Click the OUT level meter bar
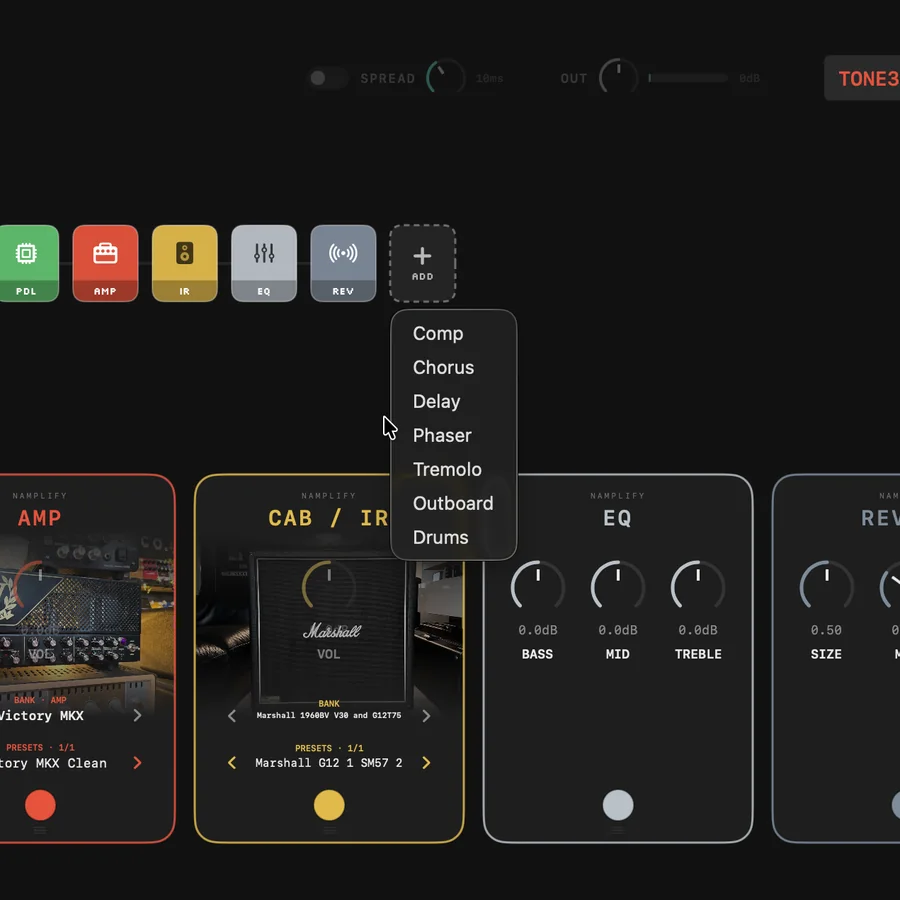 (688, 78)
